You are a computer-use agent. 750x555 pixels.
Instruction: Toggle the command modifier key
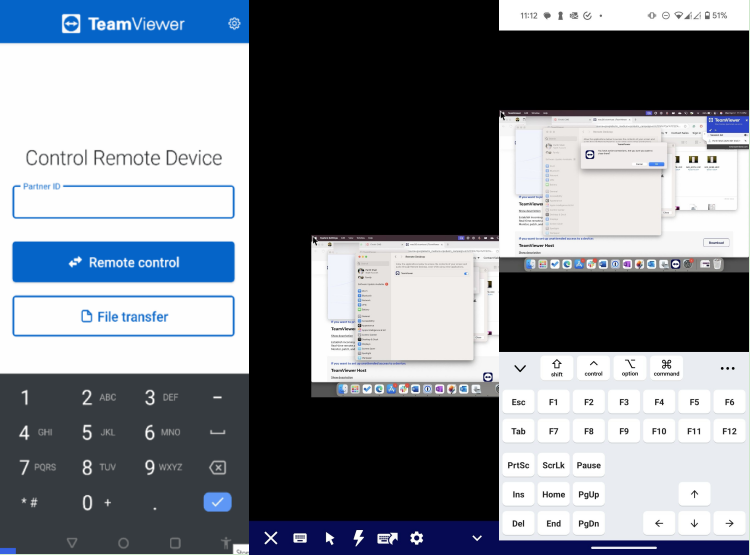pyautogui.click(x=666, y=368)
